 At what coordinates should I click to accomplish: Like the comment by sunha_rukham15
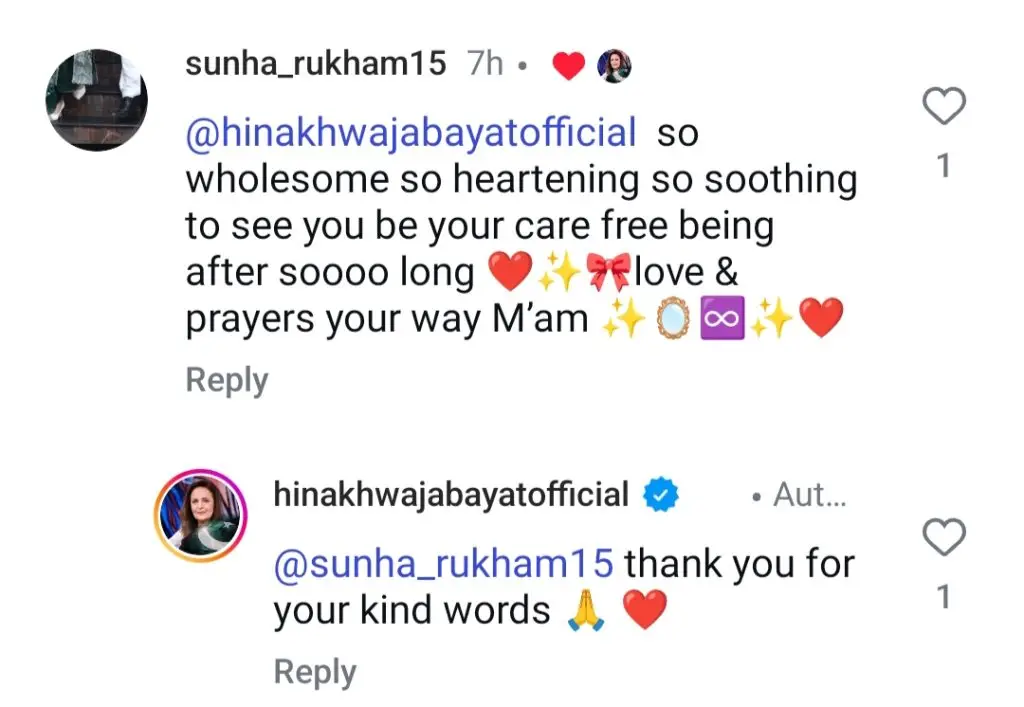click(x=944, y=106)
